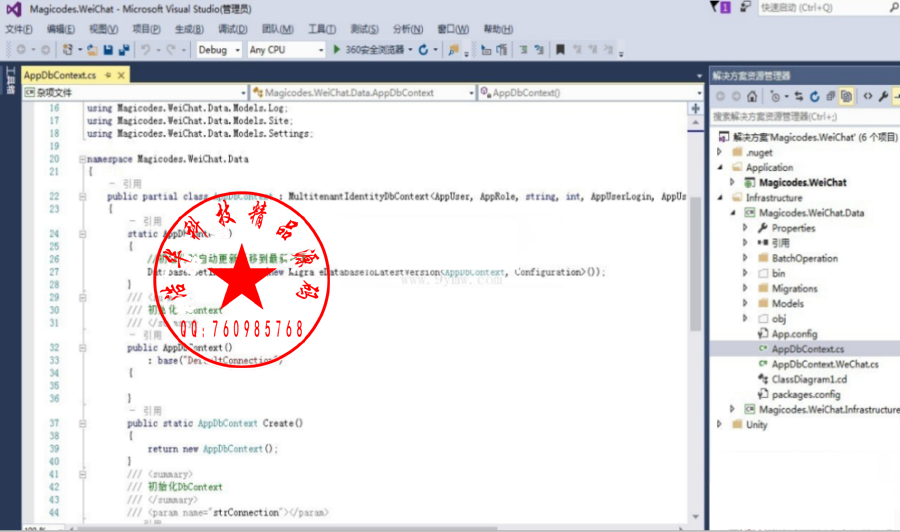Open Properties via the wrench icon
The image size is (900, 532).
click(883, 96)
